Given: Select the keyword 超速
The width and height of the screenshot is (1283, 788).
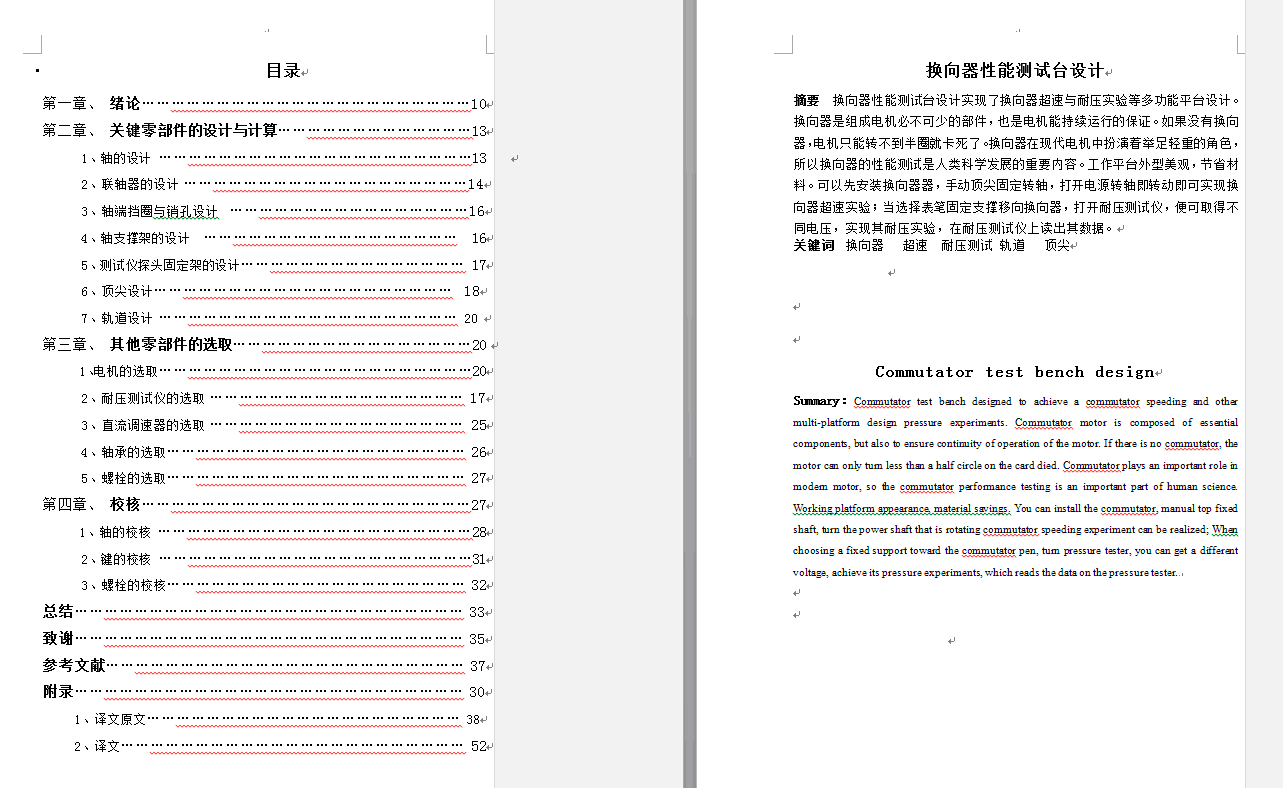Looking at the screenshot, I should point(915,245).
